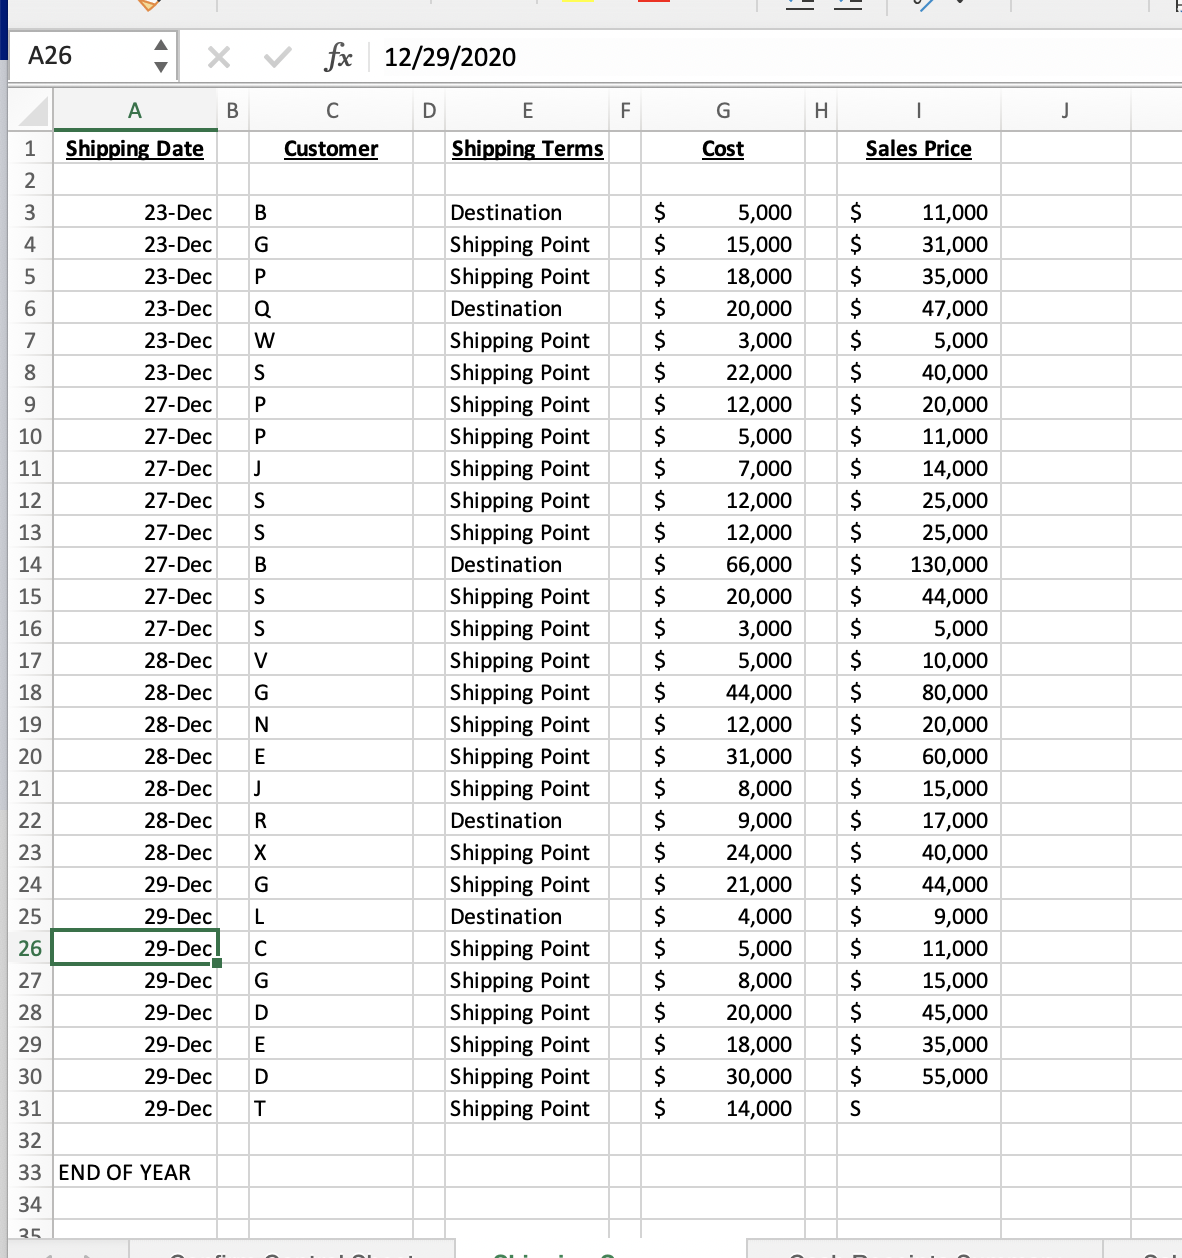This screenshot has width=1182, height=1258.
Task: Select row 14 header
Action: click(x=30, y=564)
